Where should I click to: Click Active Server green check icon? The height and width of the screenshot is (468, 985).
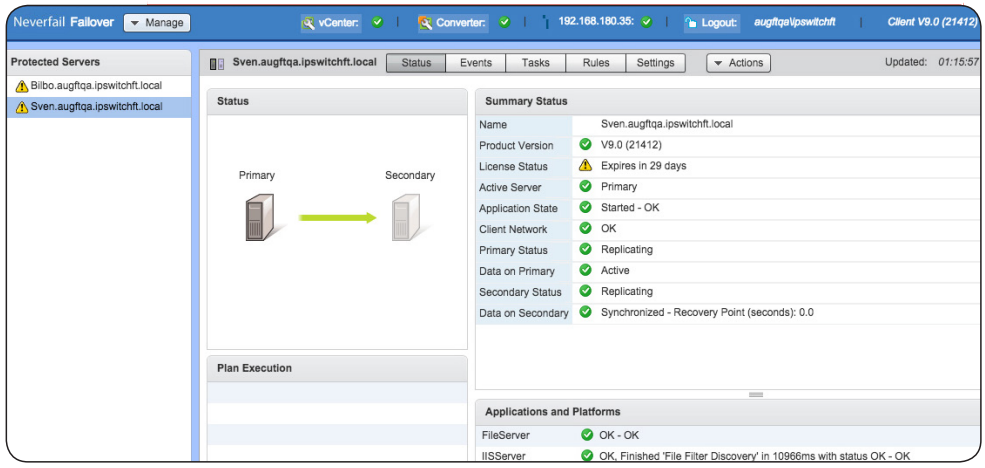tap(585, 187)
